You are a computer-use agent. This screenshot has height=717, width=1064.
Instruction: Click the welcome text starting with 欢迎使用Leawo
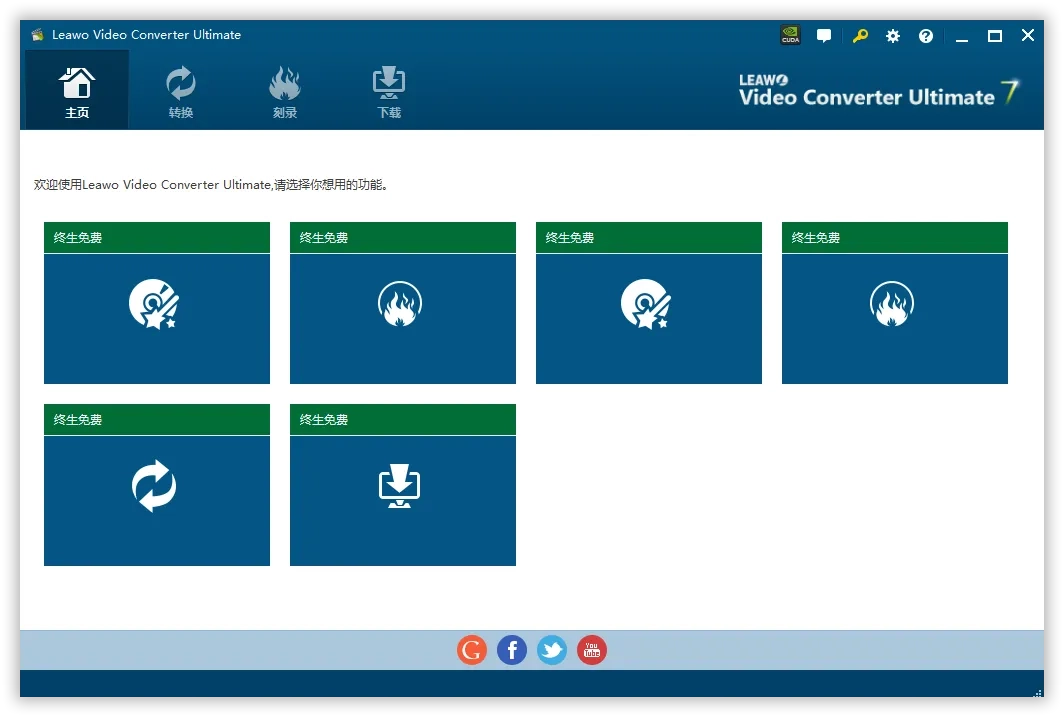click(211, 185)
